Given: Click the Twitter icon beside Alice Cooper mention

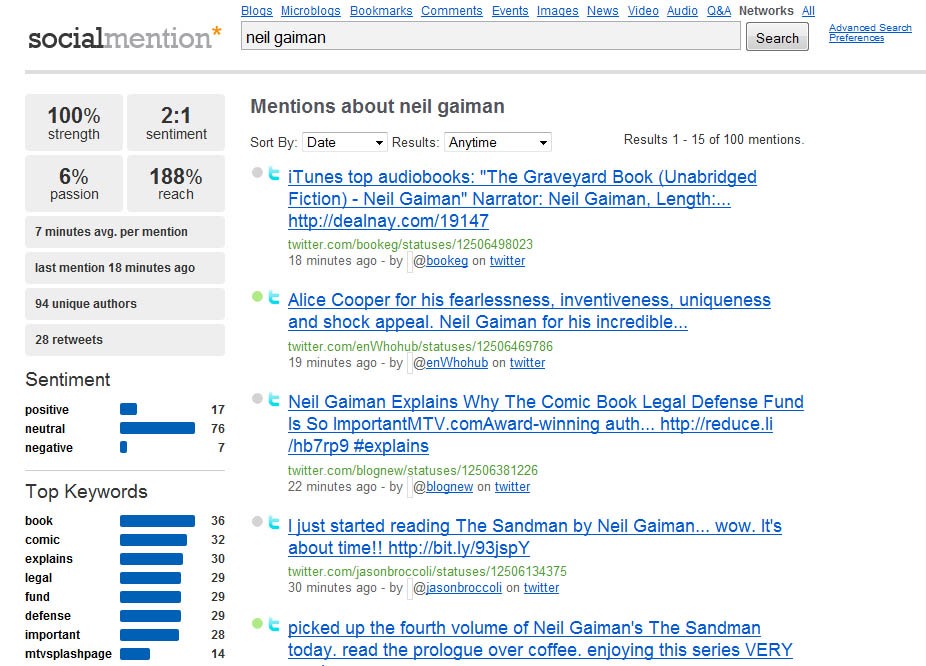Looking at the screenshot, I should tap(274, 297).
